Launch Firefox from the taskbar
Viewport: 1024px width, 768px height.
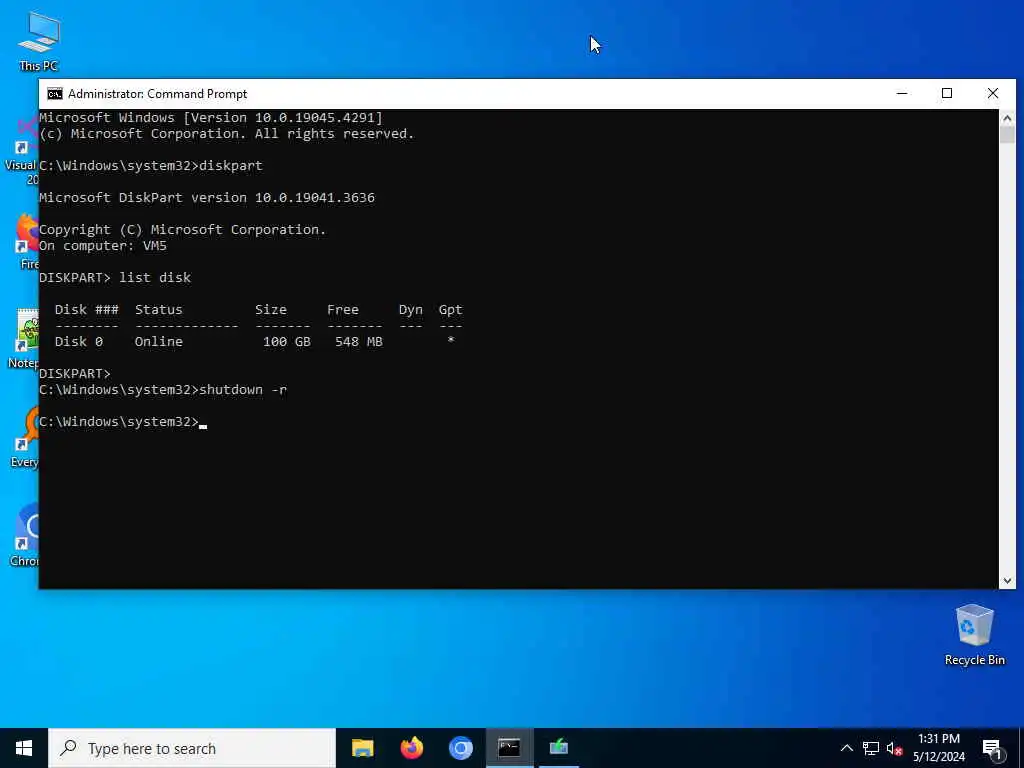[411, 748]
